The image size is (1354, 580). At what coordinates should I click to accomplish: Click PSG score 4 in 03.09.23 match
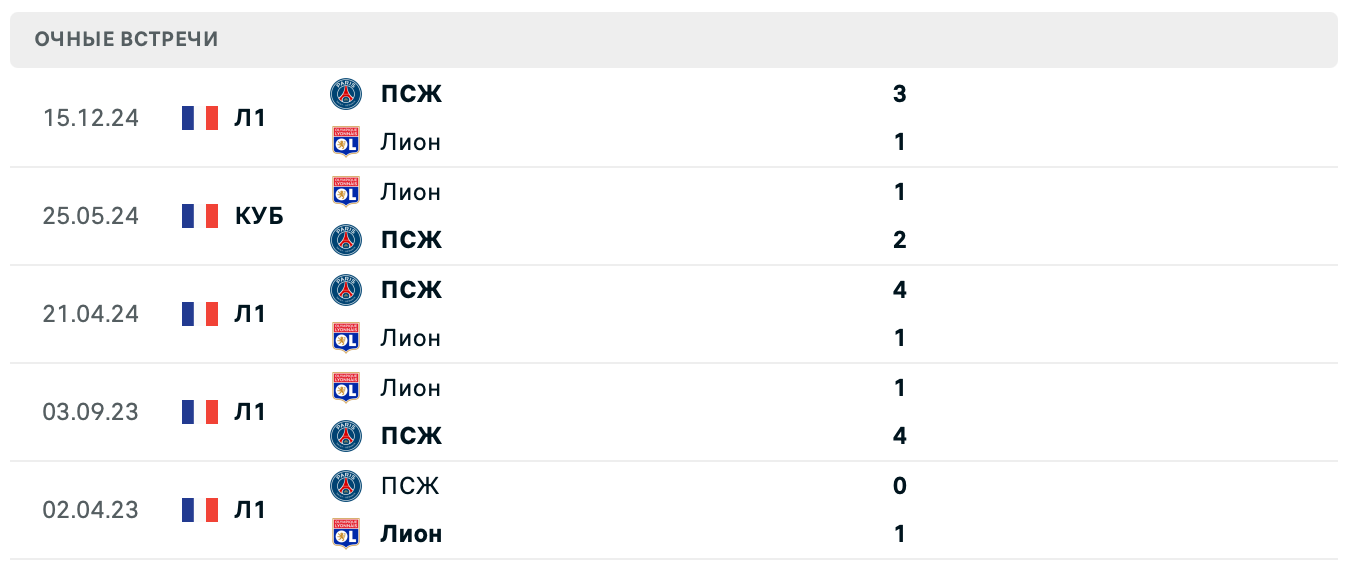[899, 436]
